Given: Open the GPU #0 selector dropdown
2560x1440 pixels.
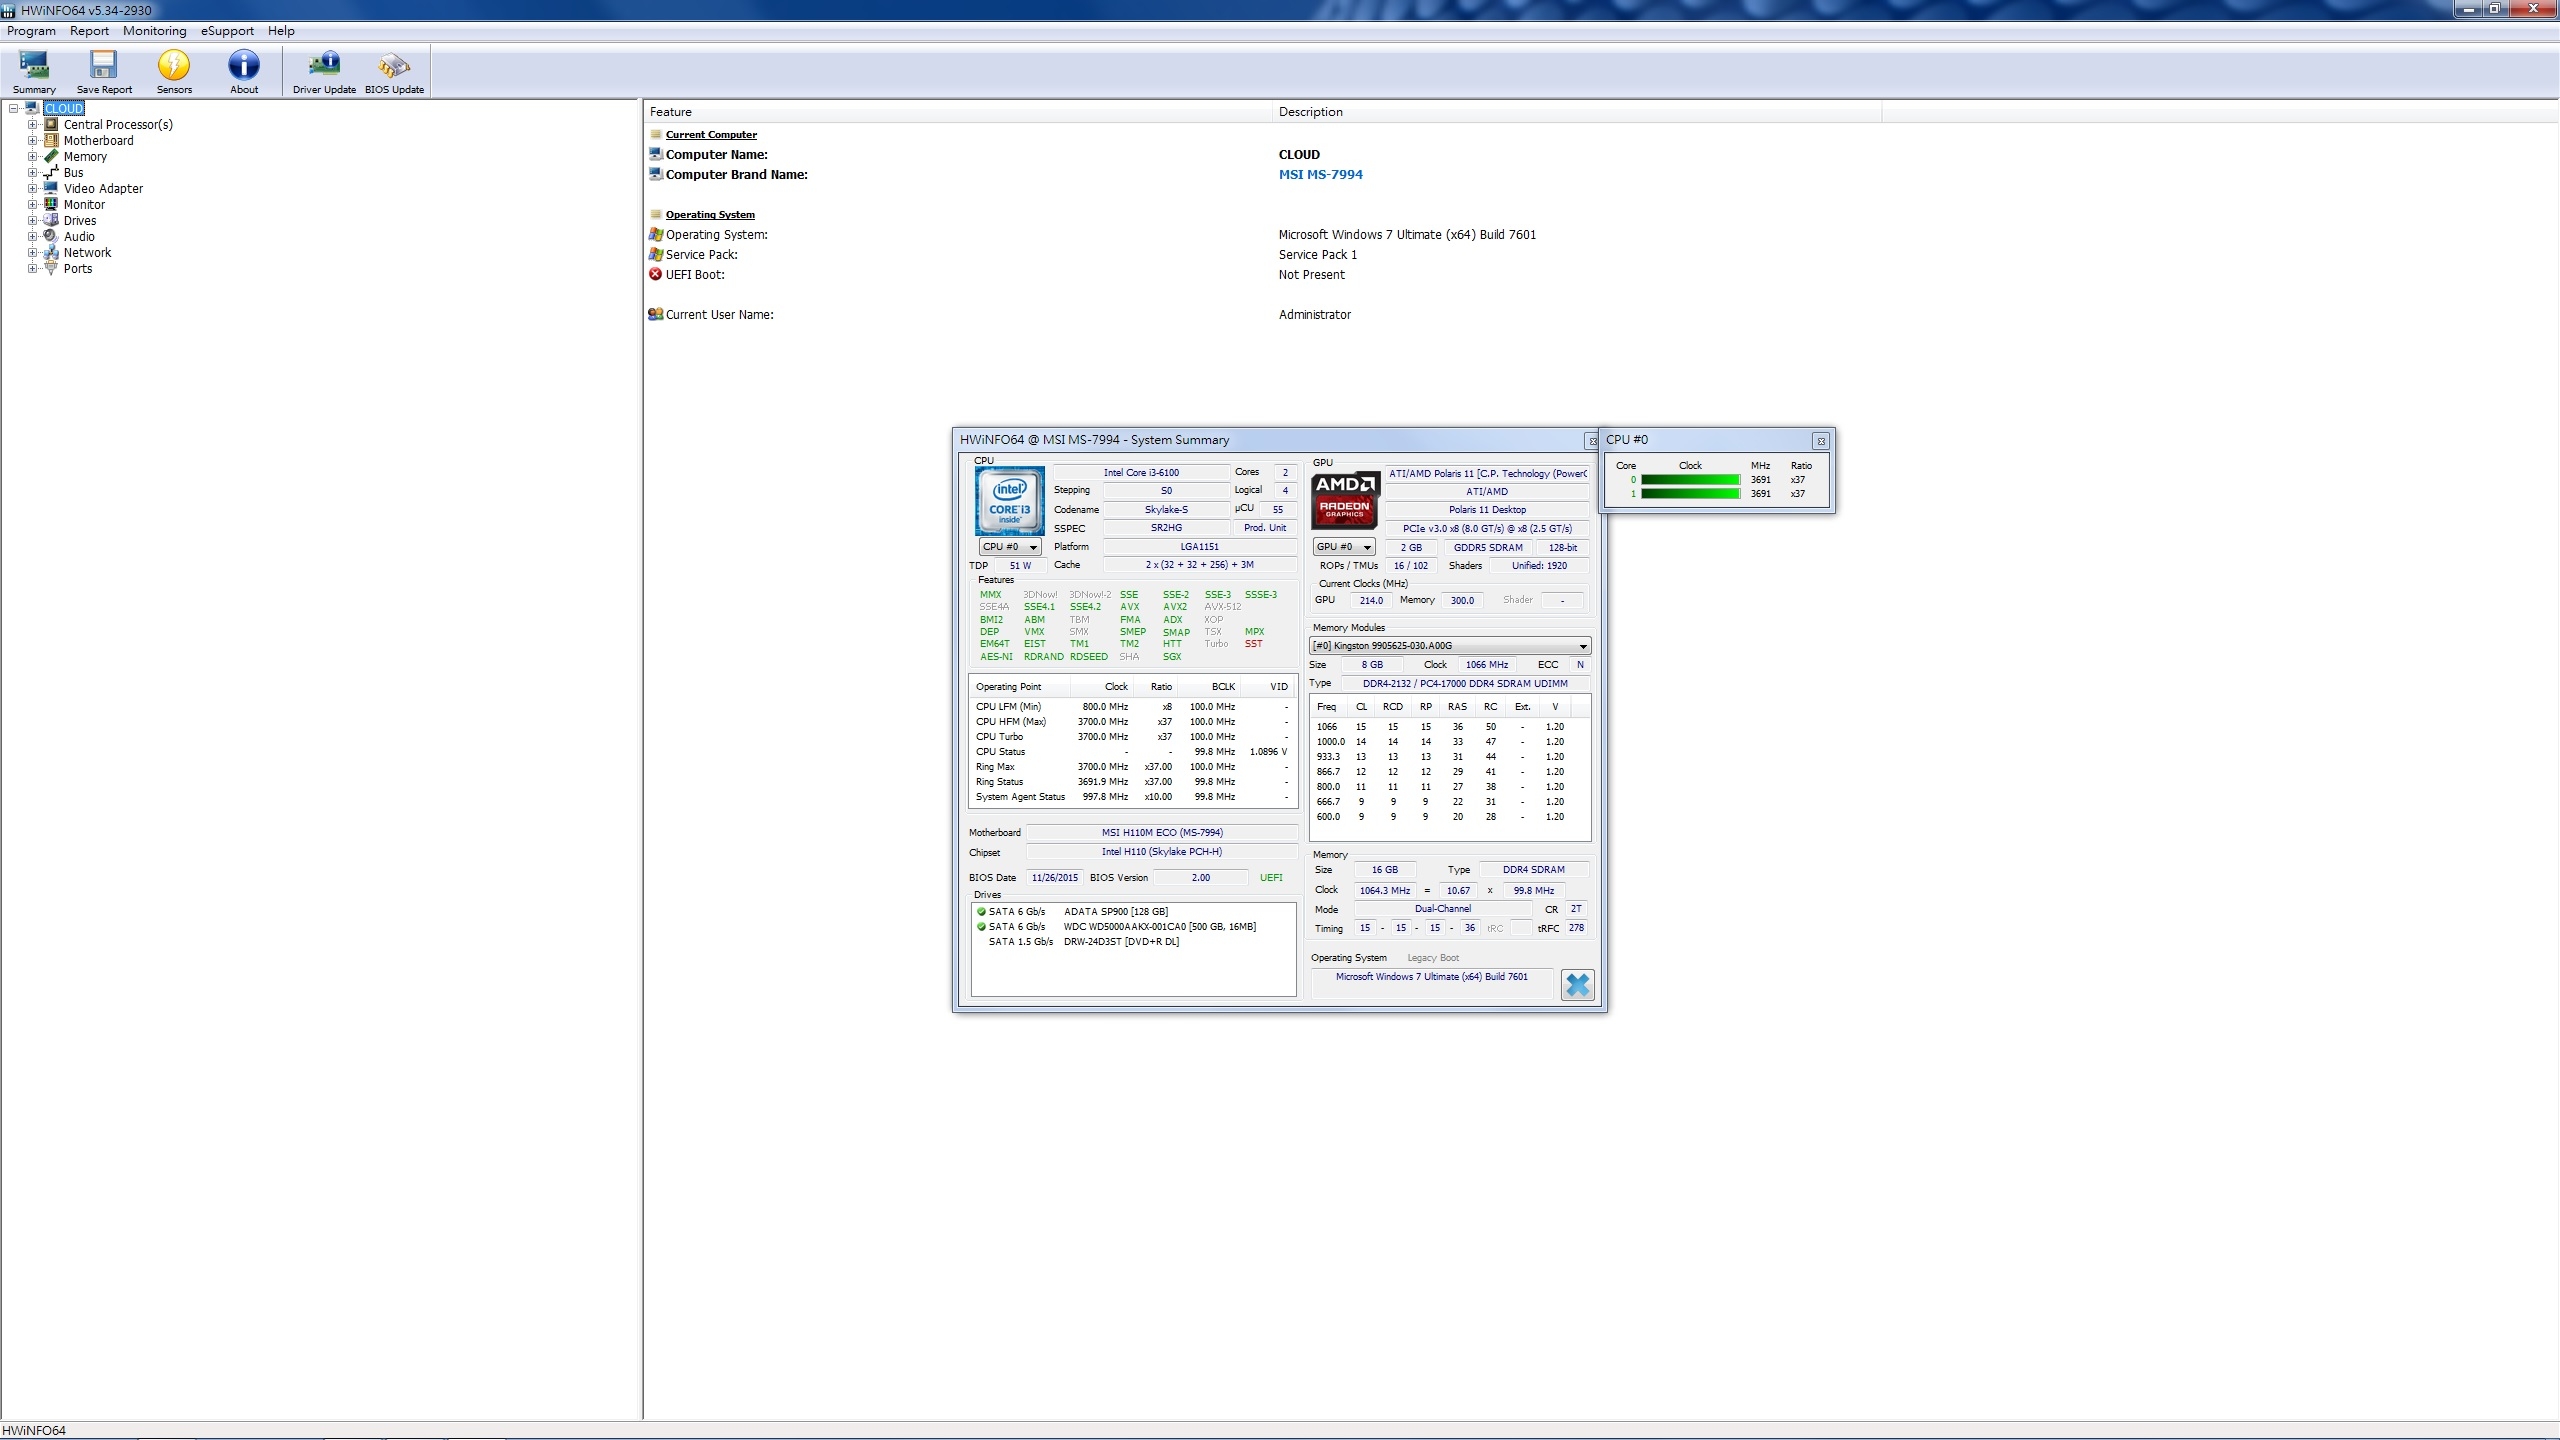Looking at the screenshot, I should 1344,547.
